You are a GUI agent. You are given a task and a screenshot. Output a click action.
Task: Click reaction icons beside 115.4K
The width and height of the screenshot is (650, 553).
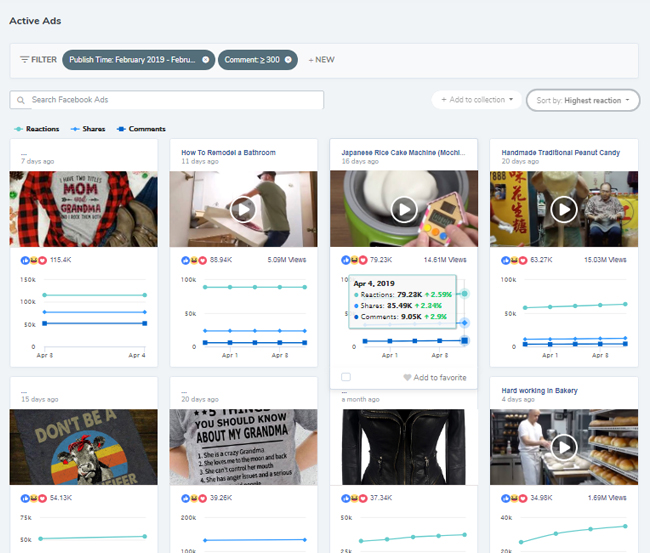click(34, 260)
